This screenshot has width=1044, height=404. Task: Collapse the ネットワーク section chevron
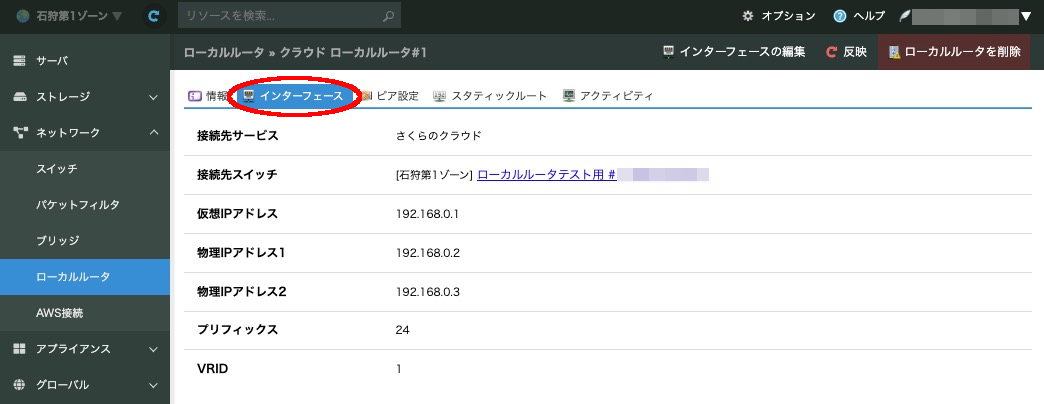point(153,132)
